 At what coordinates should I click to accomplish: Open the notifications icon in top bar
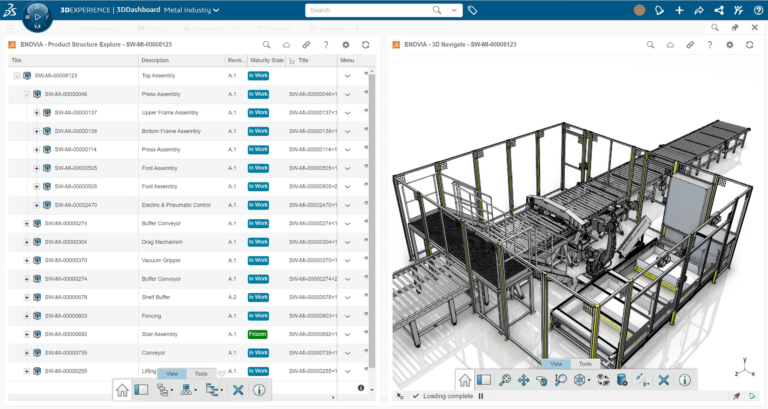(659, 10)
